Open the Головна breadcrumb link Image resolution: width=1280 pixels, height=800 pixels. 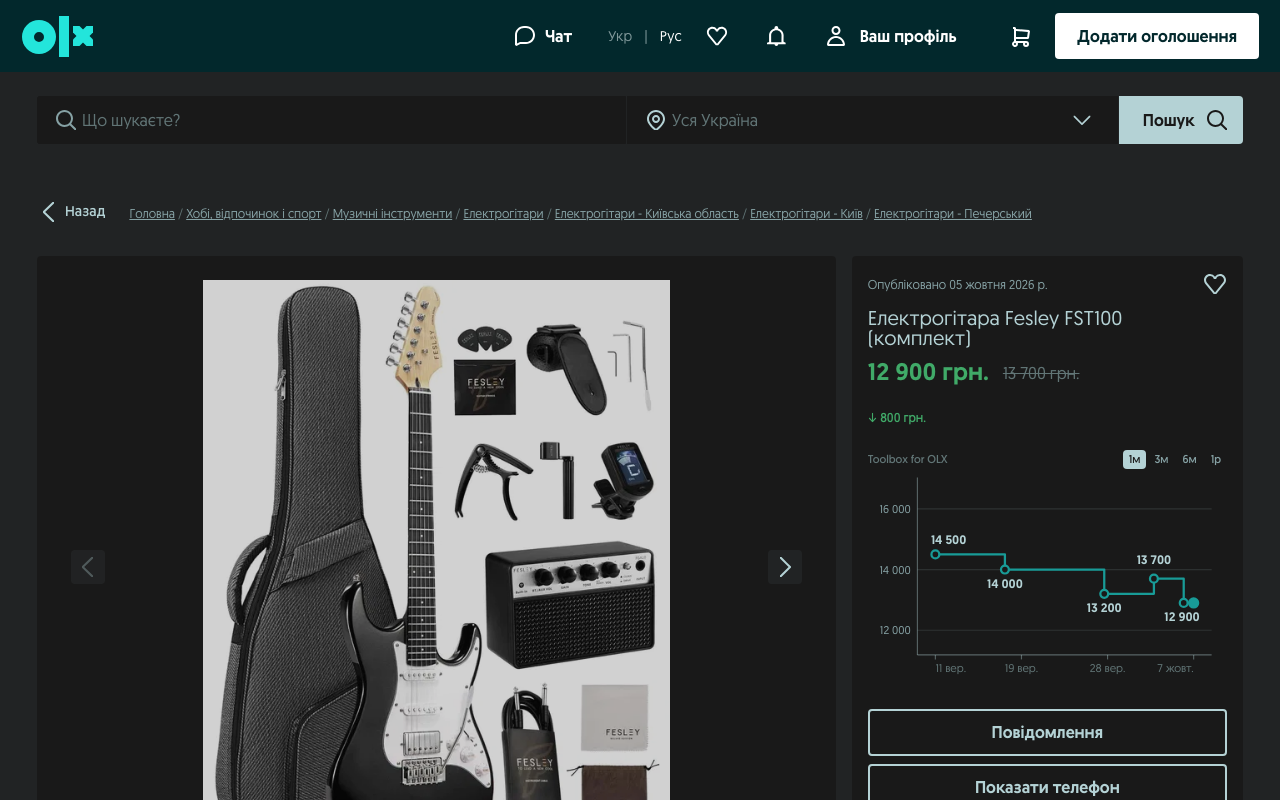pyautogui.click(x=152, y=214)
